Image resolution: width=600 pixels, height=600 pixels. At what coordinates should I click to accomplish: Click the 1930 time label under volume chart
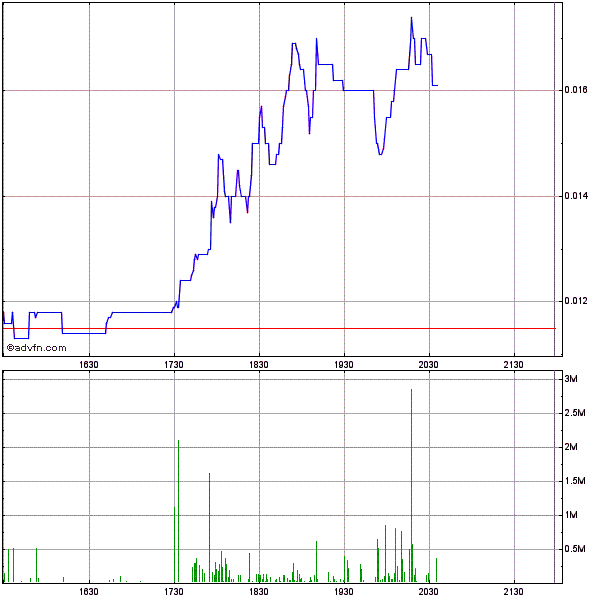tap(344, 592)
